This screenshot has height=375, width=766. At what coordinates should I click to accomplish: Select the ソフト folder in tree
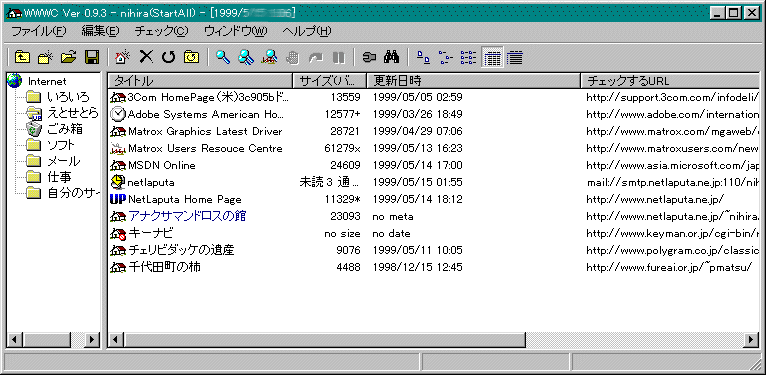coord(61,145)
